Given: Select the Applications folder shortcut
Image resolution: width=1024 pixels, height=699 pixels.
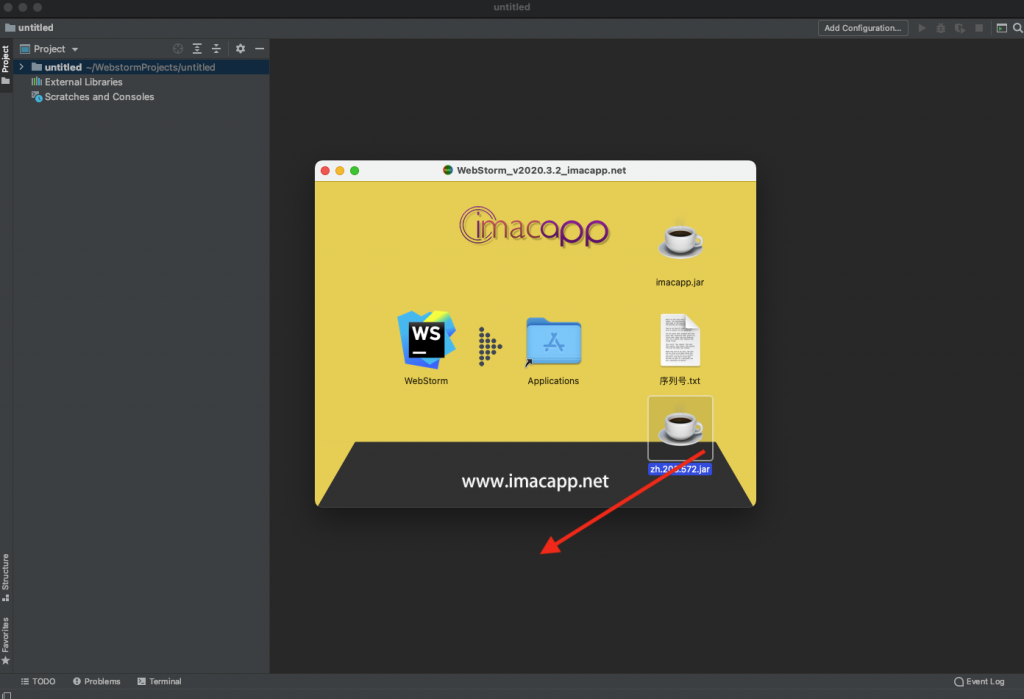Looking at the screenshot, I should pyautogui.click(x=553, y=341).
